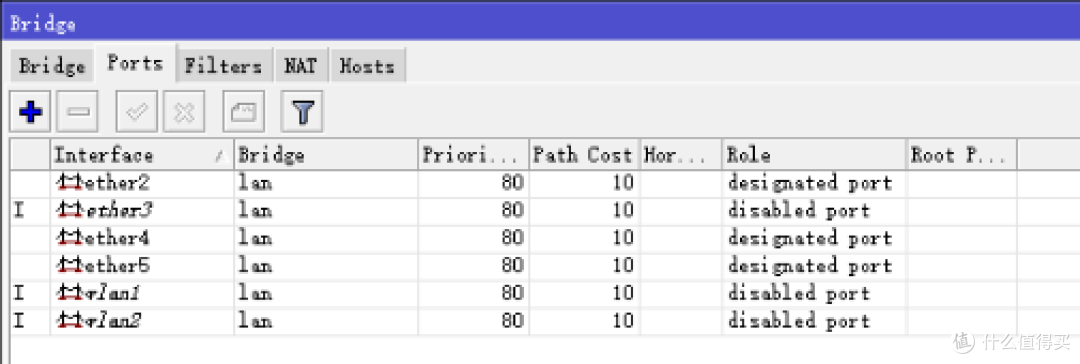Click the vlan1 interface icon
The width and height of the screenshot is (1080, 364).
coord(70,294)
